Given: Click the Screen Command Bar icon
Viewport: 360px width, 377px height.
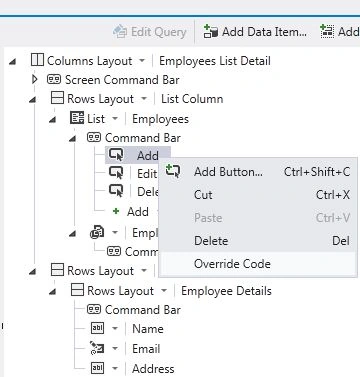Looking at the screenshot, I should pyautogui.click(x=54, y=79).
